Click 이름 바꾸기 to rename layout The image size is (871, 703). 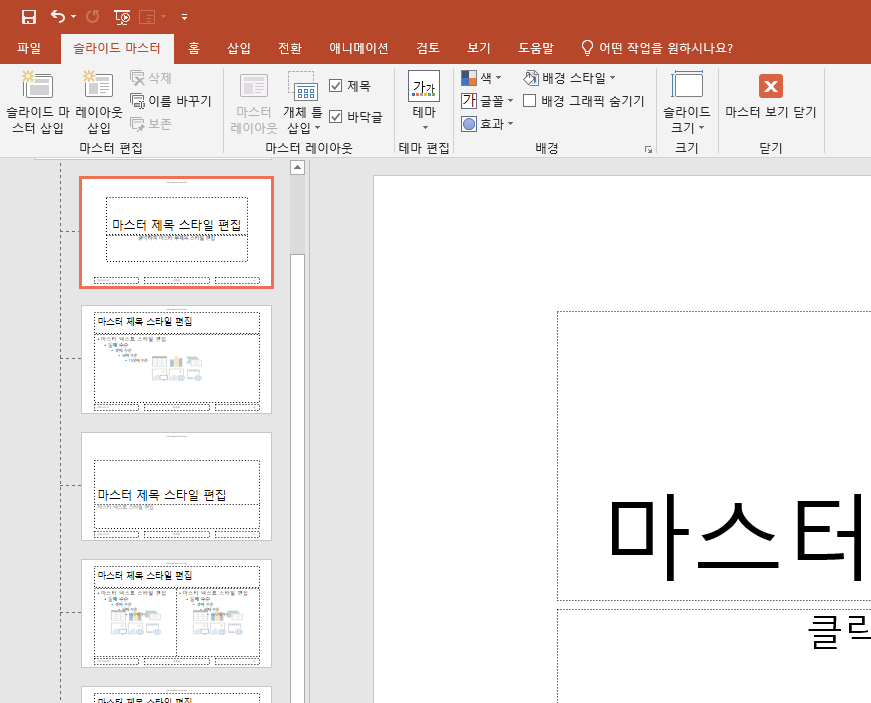click(x=171, y=101)
